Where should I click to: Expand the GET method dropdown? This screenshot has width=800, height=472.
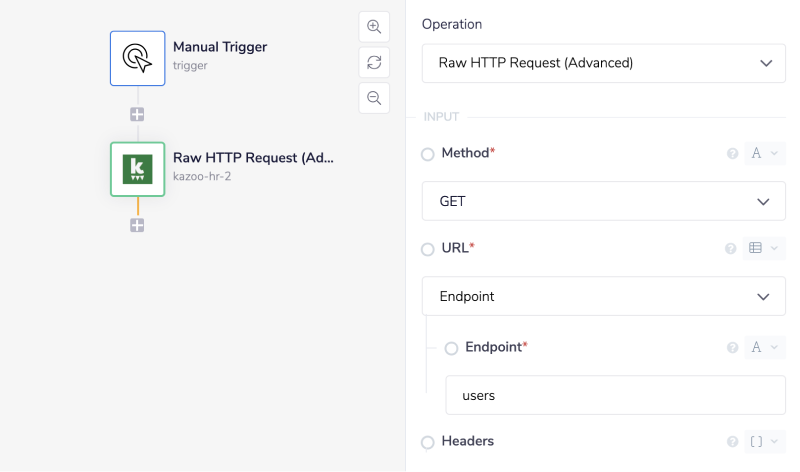point(603,201)
